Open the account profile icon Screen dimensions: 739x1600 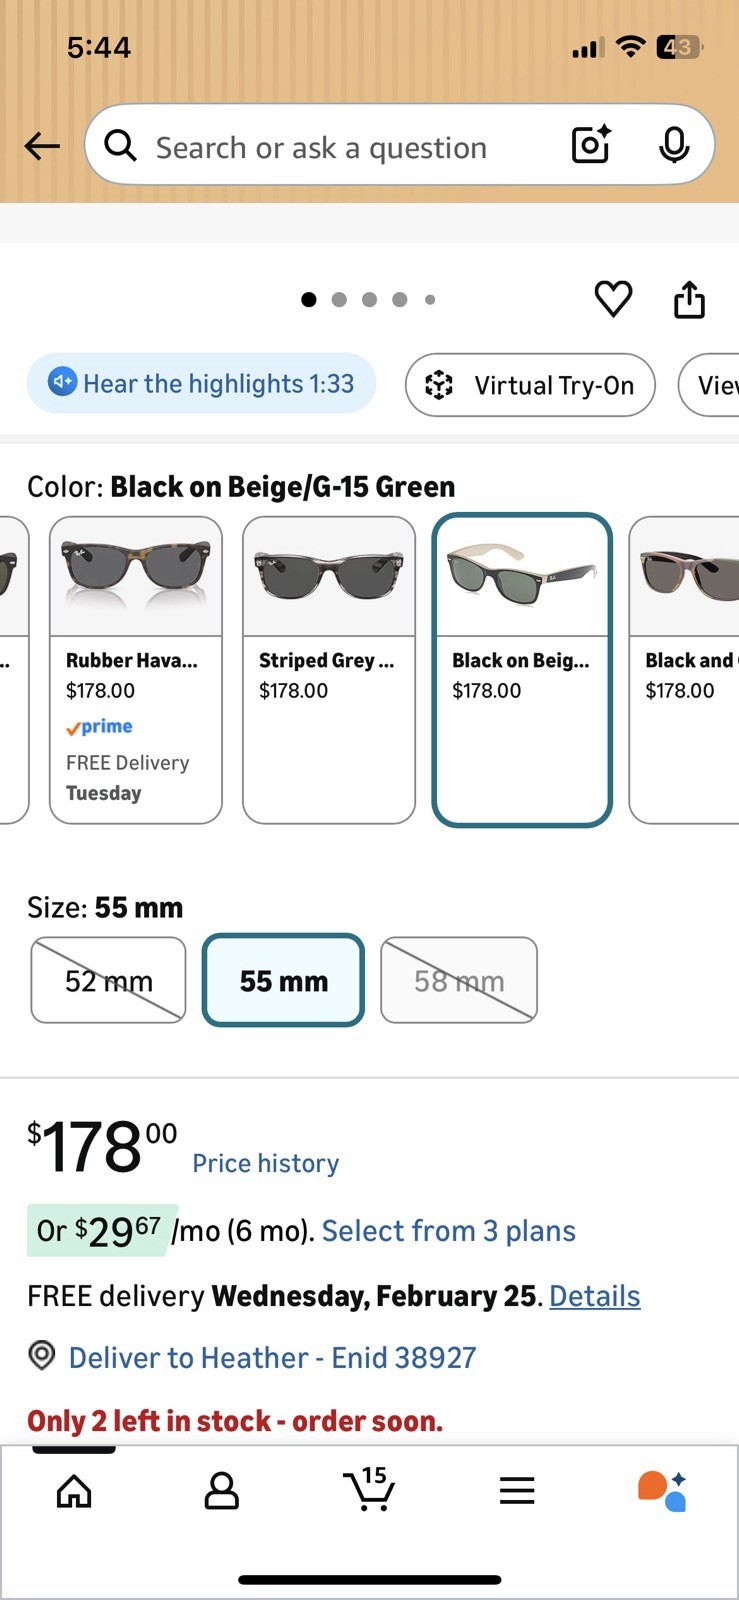click(x=221, y=1491)
